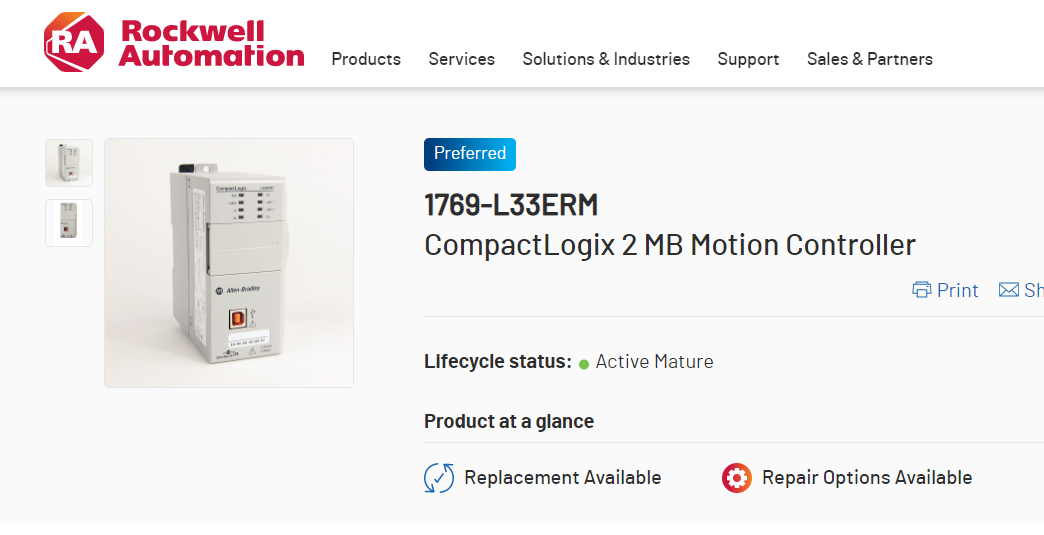Open the Repair Options Available link
Image resolution: width=1044 pixels, height=535 pixels.
[x=866, y=478]
